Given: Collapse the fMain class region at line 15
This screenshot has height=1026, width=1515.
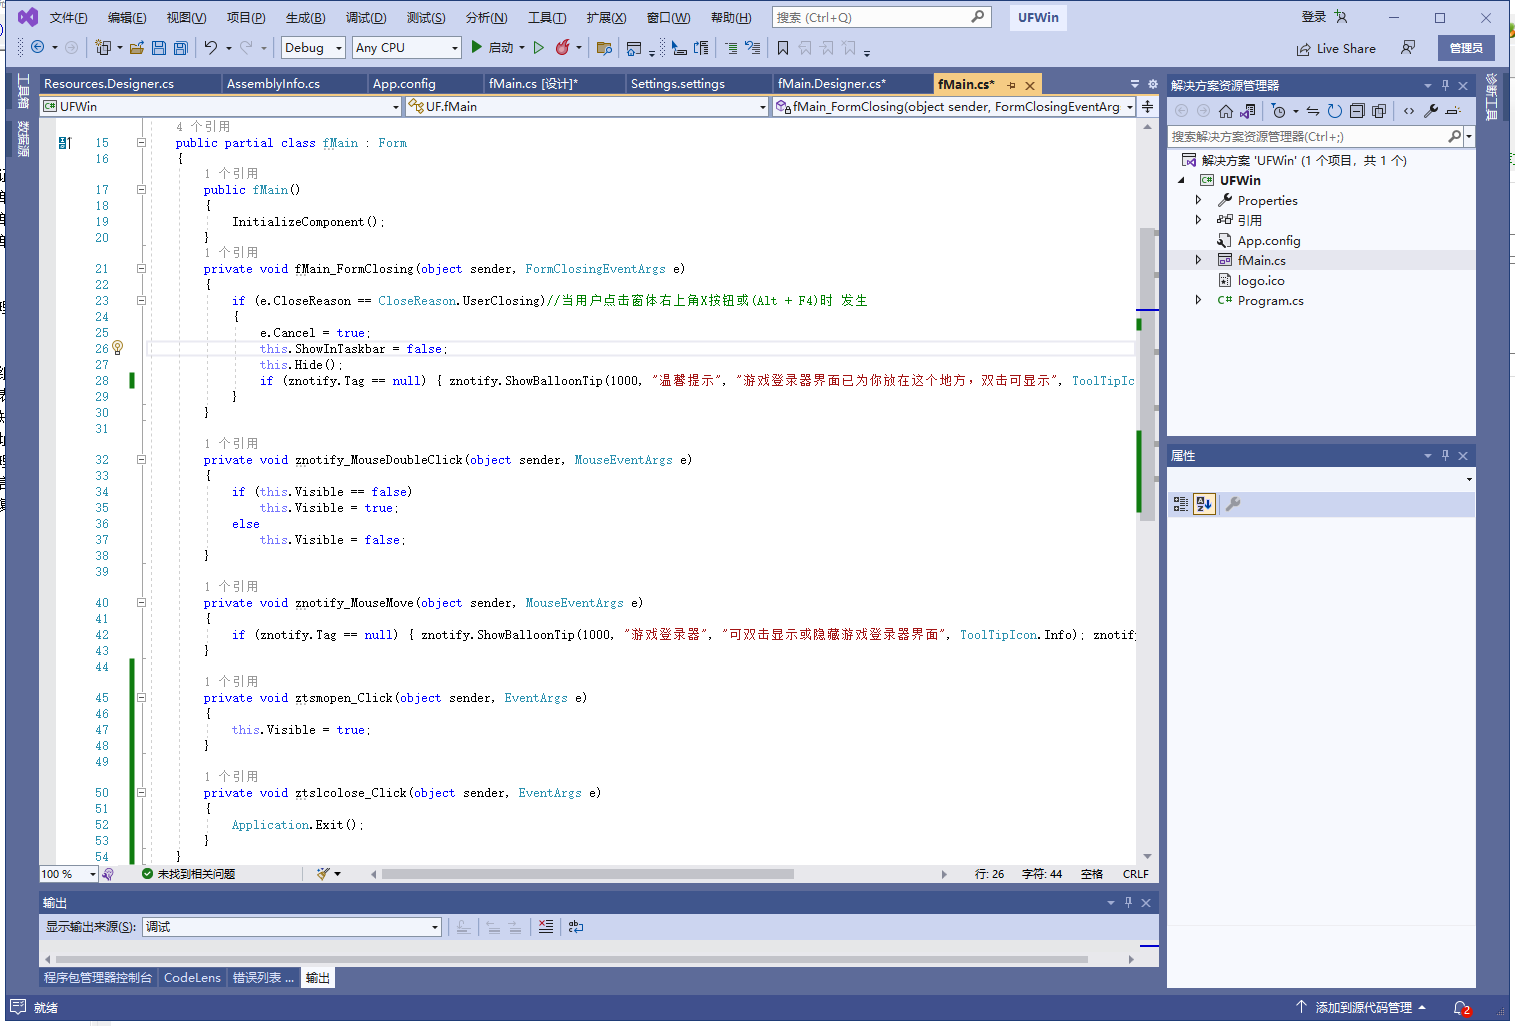Looking at the screenshot, I should 141,143.
